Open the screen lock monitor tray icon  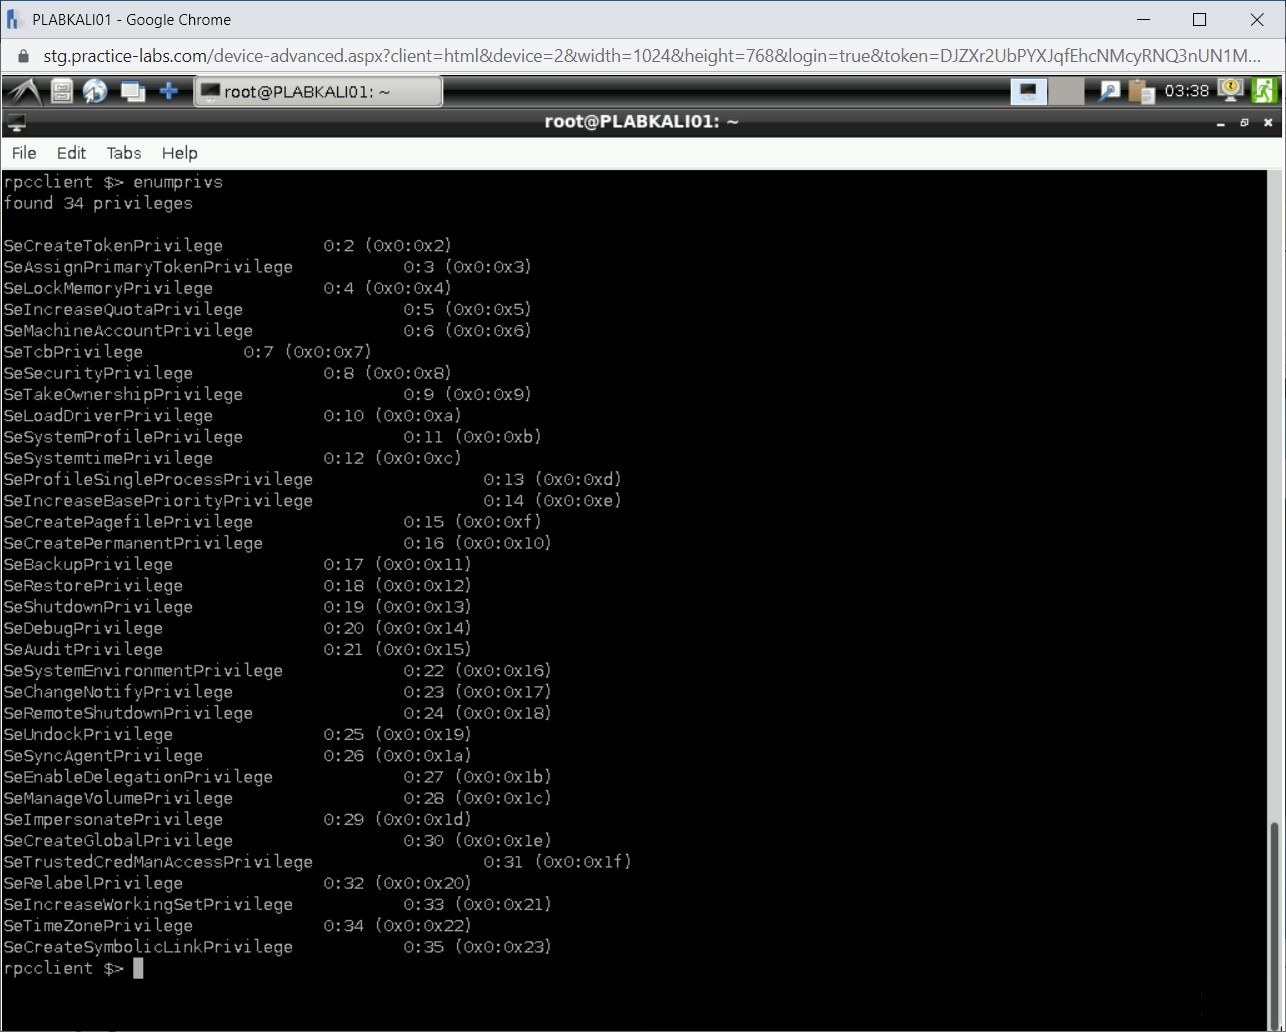click(x=1229, y=91)
